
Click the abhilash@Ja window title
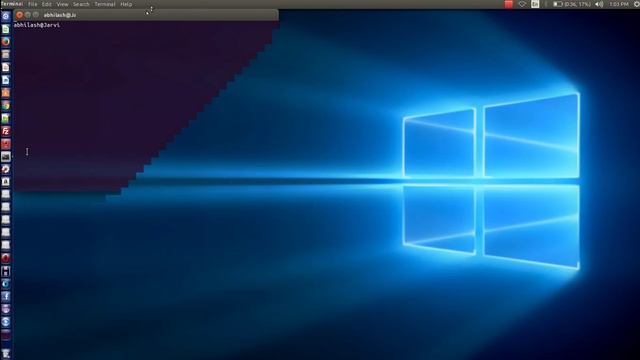coord(60,15)
